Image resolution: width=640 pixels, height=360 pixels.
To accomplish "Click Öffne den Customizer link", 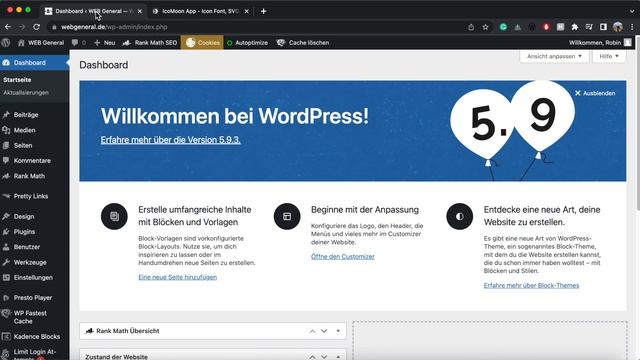I will 342,256.
